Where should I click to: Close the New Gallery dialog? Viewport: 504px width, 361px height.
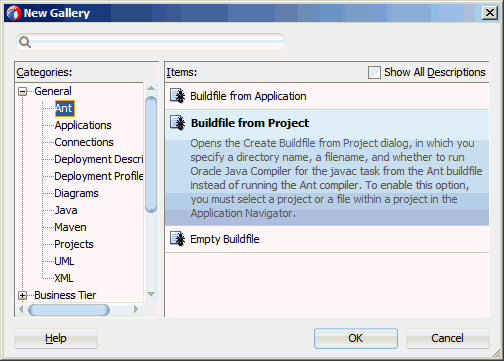pyautogui.click(x=490, y=13)
